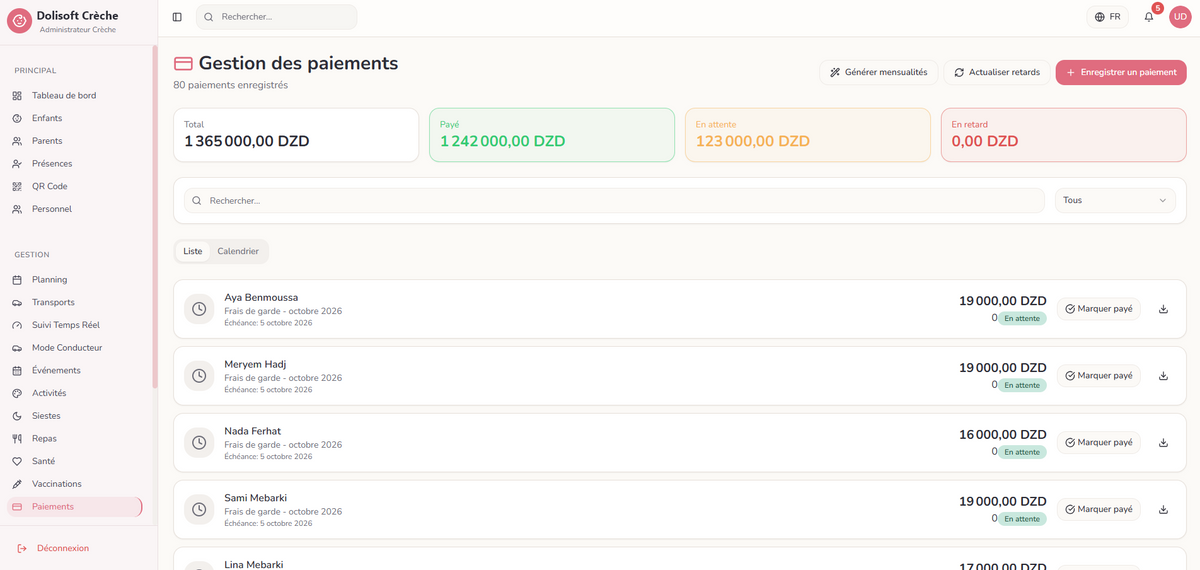Click the Générer mensualités button
This screenshot has width=1200, height=570.
(x=879, y=72)
